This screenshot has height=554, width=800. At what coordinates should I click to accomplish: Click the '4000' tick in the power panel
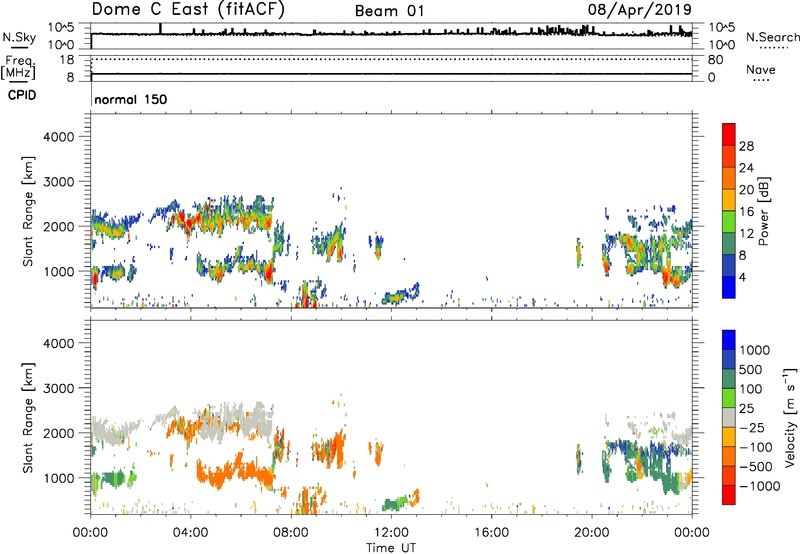59,137
